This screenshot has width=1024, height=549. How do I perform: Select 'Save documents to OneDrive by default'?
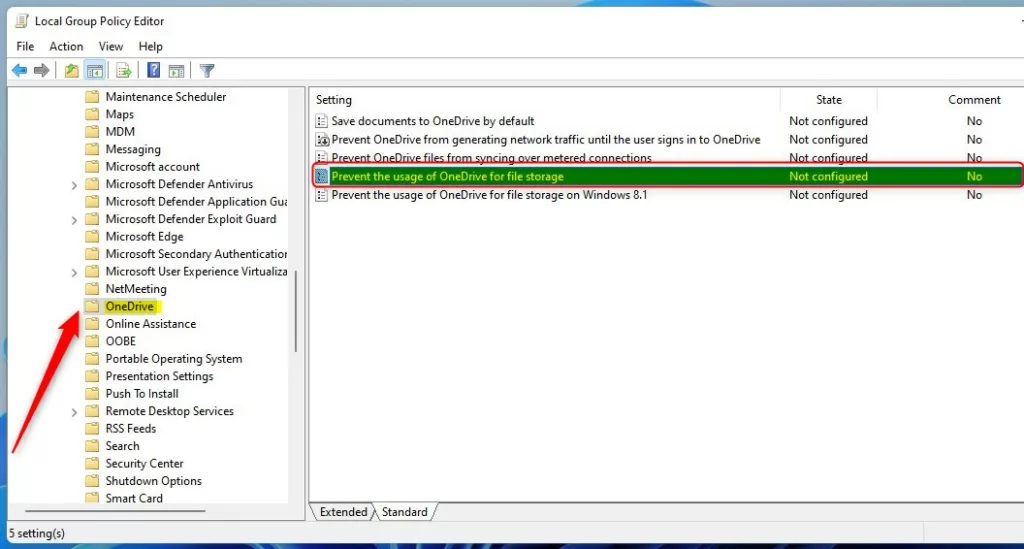432,121
